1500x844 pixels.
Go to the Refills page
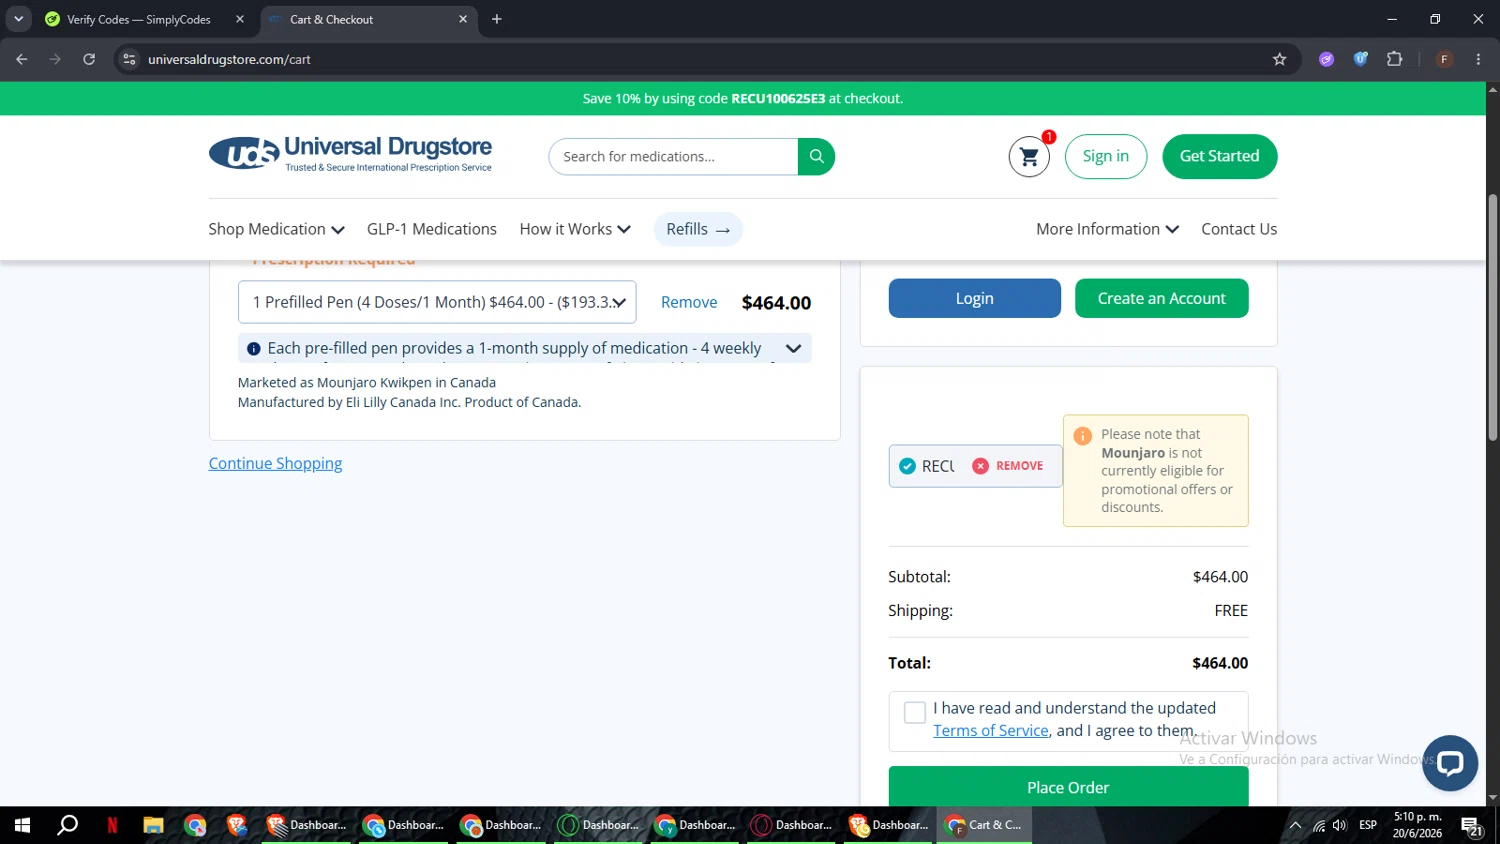click(698, 229)
